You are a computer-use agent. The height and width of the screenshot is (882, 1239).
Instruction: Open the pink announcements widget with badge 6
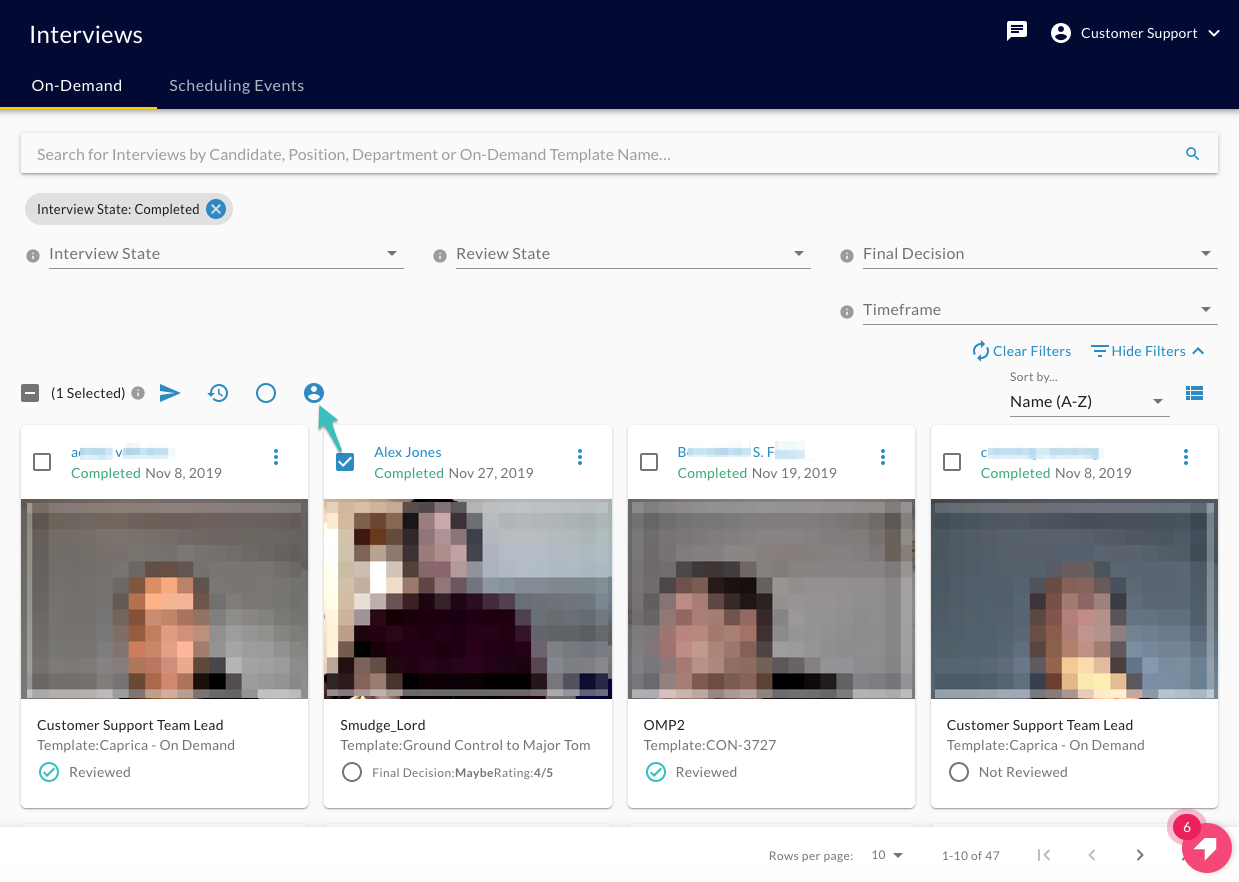coord(1205,847)
